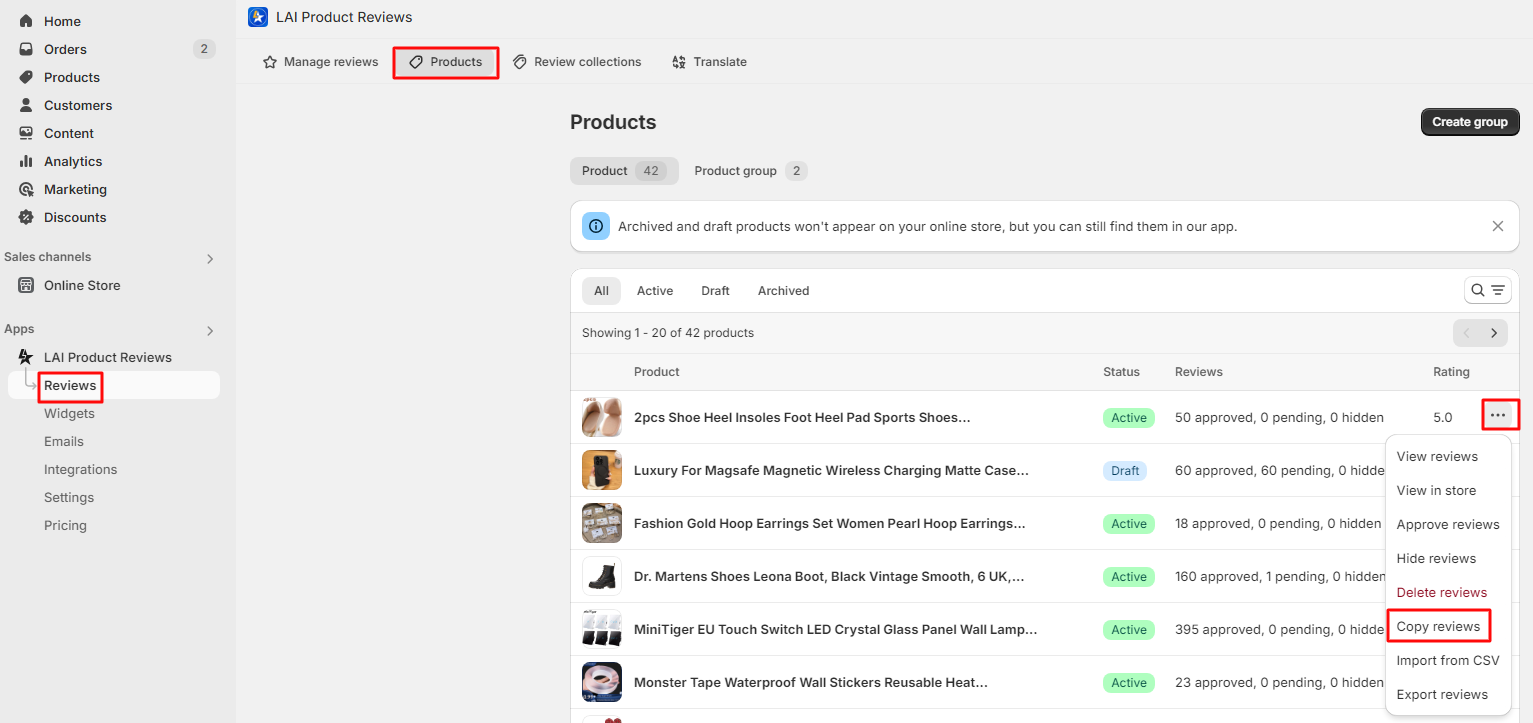Click product name MiniTiger EU Touch Switch

(835, 629)
